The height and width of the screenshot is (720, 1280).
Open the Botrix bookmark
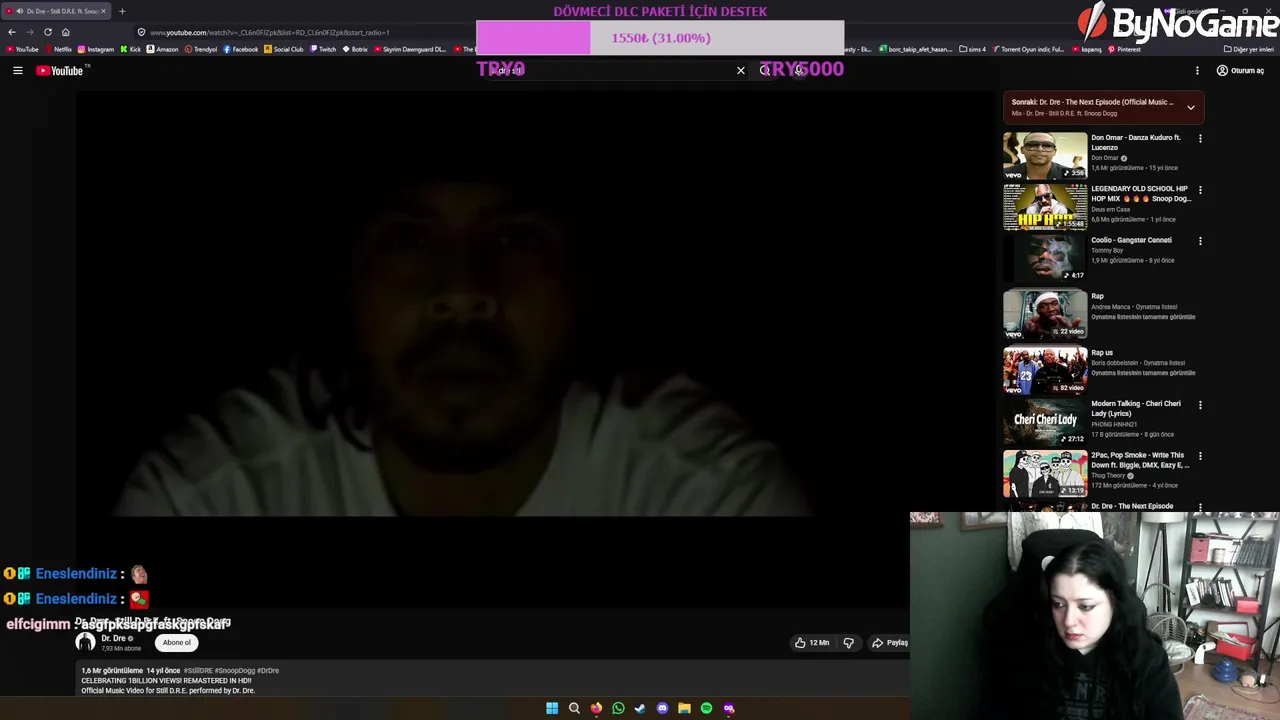point(355,49)
